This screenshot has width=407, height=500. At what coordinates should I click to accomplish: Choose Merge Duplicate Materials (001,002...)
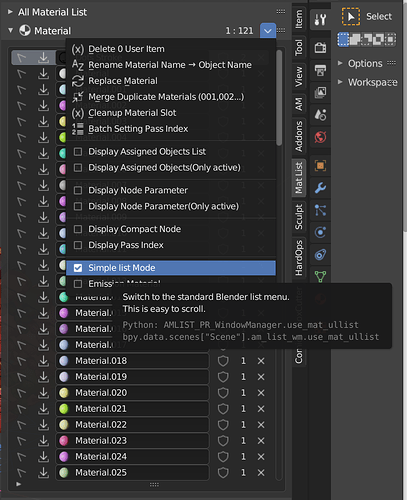click(x=171, y=97)
